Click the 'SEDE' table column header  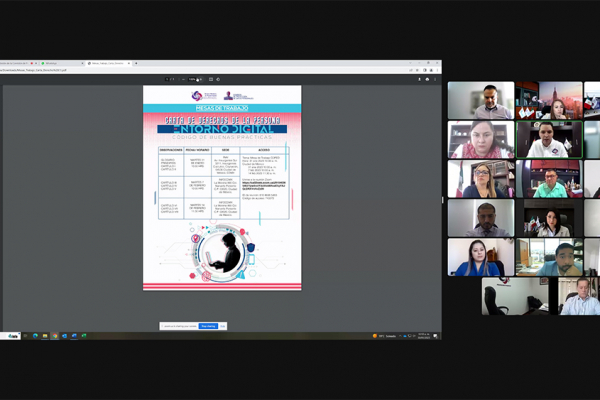click(225, 150)
